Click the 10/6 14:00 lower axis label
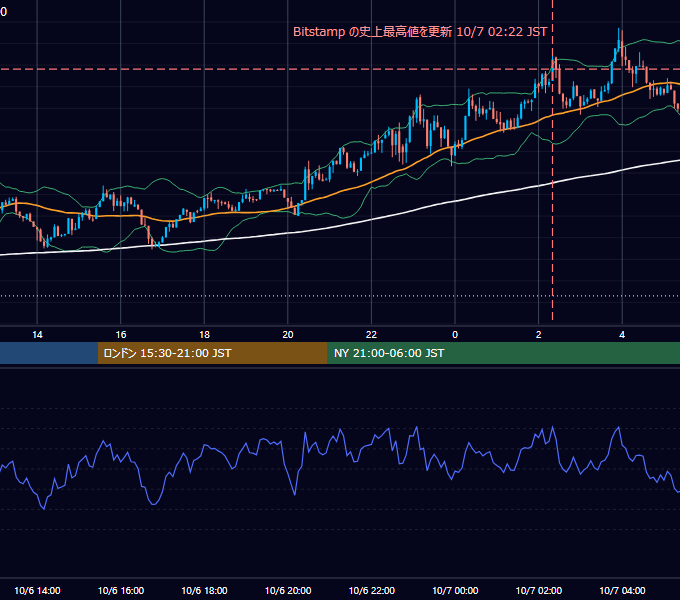Image resolution: width=680 pixels, height=600 pixels. (x=37, y=590)
